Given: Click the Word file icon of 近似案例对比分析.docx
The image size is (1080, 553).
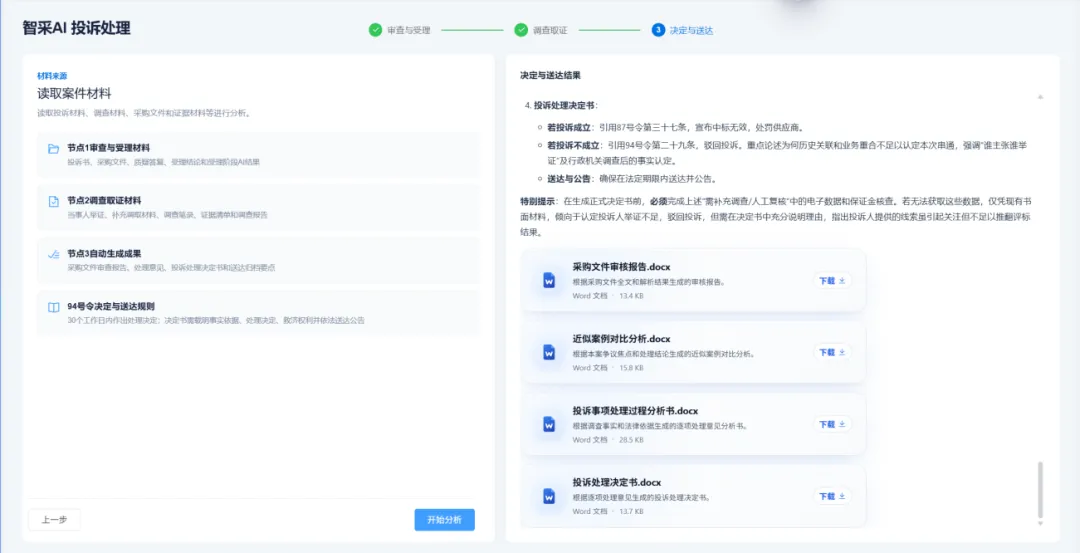Looking at the screenshot, I should pyautogui.click(x=549, y=353).
